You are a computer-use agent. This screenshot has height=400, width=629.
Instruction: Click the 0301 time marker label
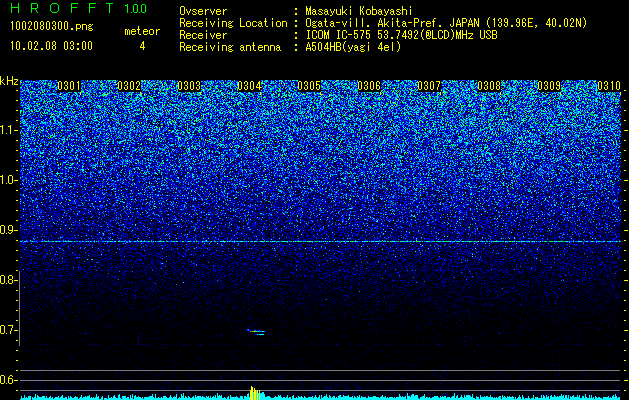click(69, 86)
